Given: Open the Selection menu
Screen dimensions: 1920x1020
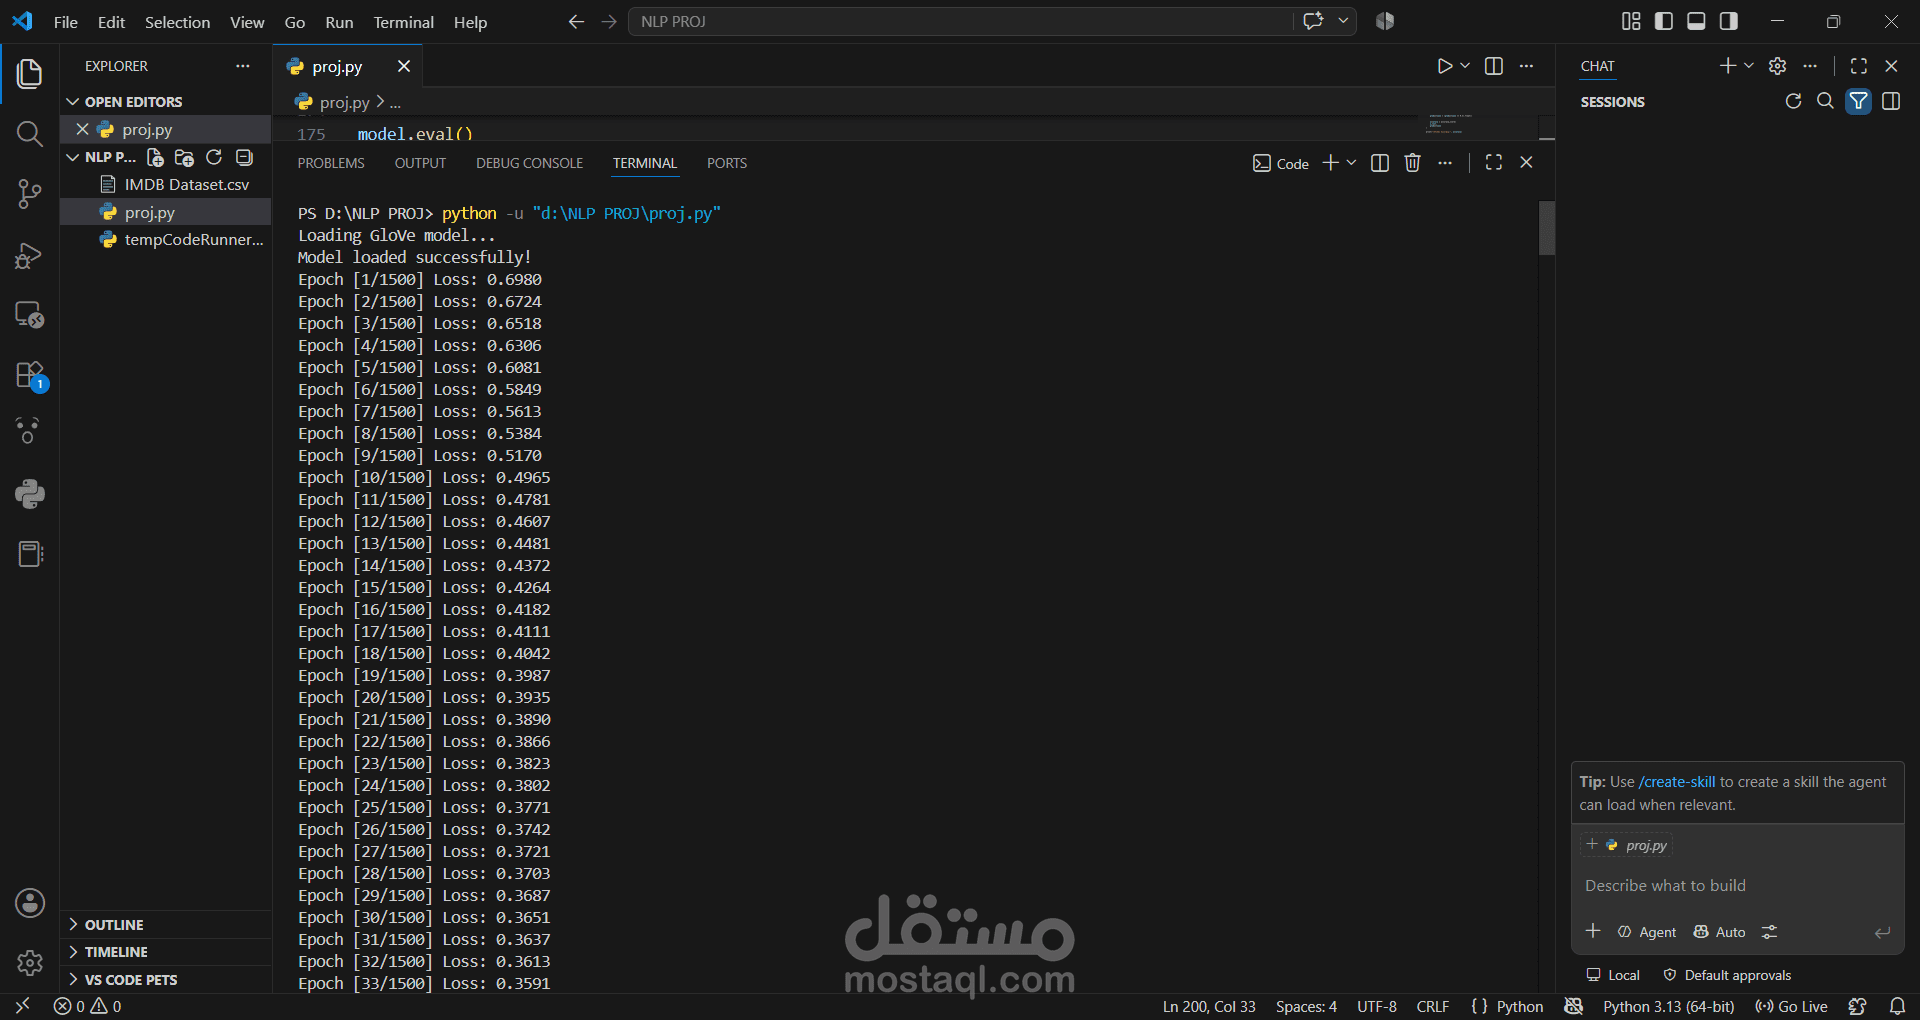Looking at the screenshot, I should coord(178,22).
